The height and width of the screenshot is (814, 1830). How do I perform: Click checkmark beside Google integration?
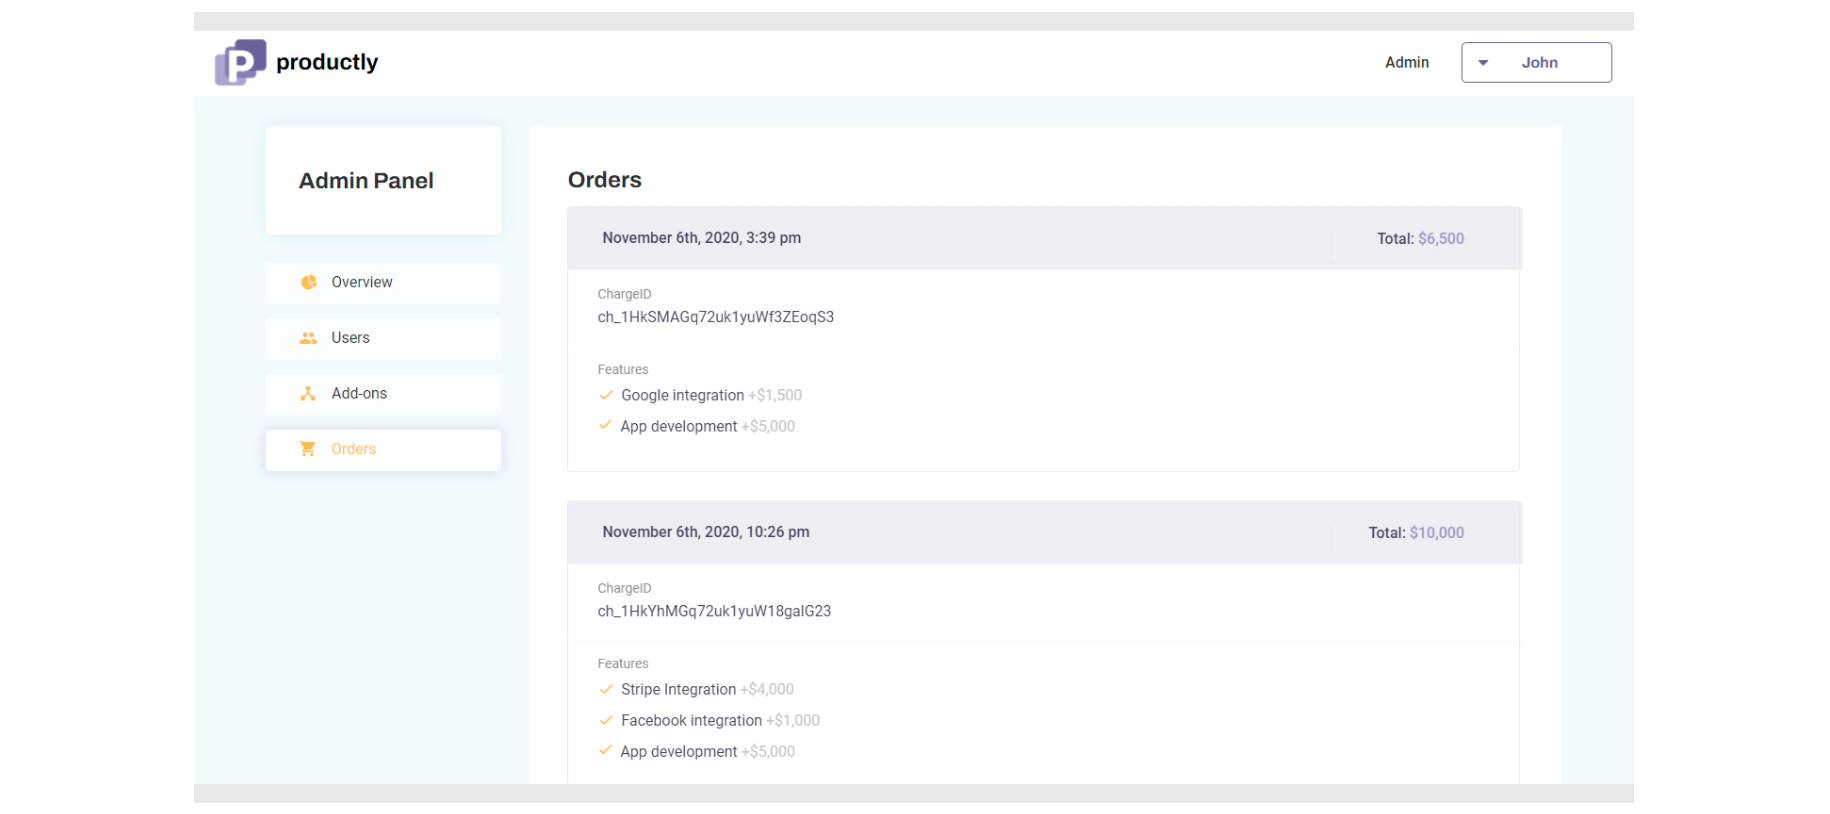(606, 395)
